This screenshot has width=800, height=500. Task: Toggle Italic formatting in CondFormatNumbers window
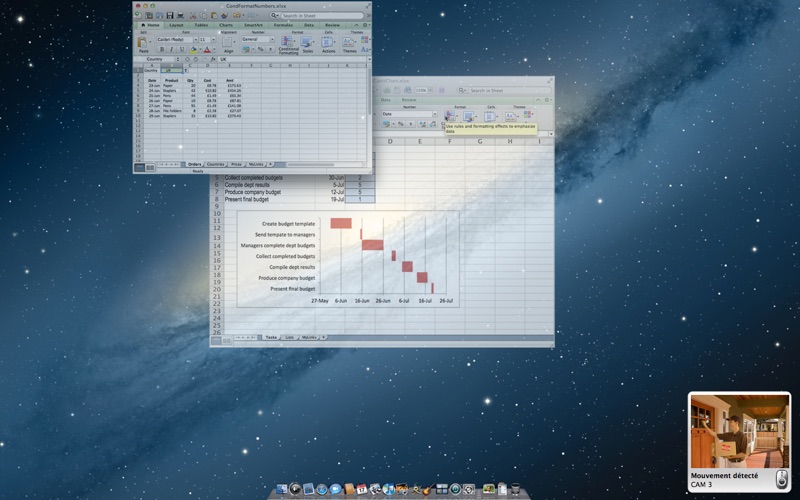(172, 49)
